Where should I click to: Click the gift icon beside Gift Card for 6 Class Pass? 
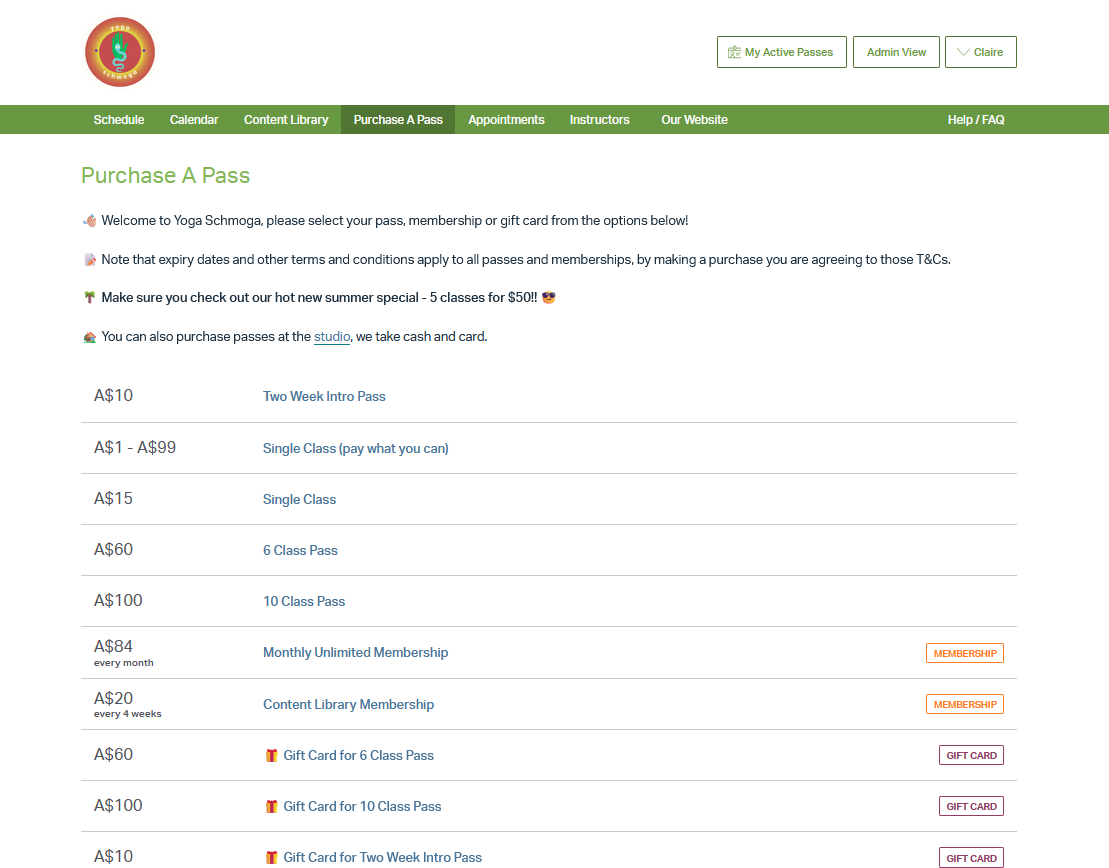(271, 755)
